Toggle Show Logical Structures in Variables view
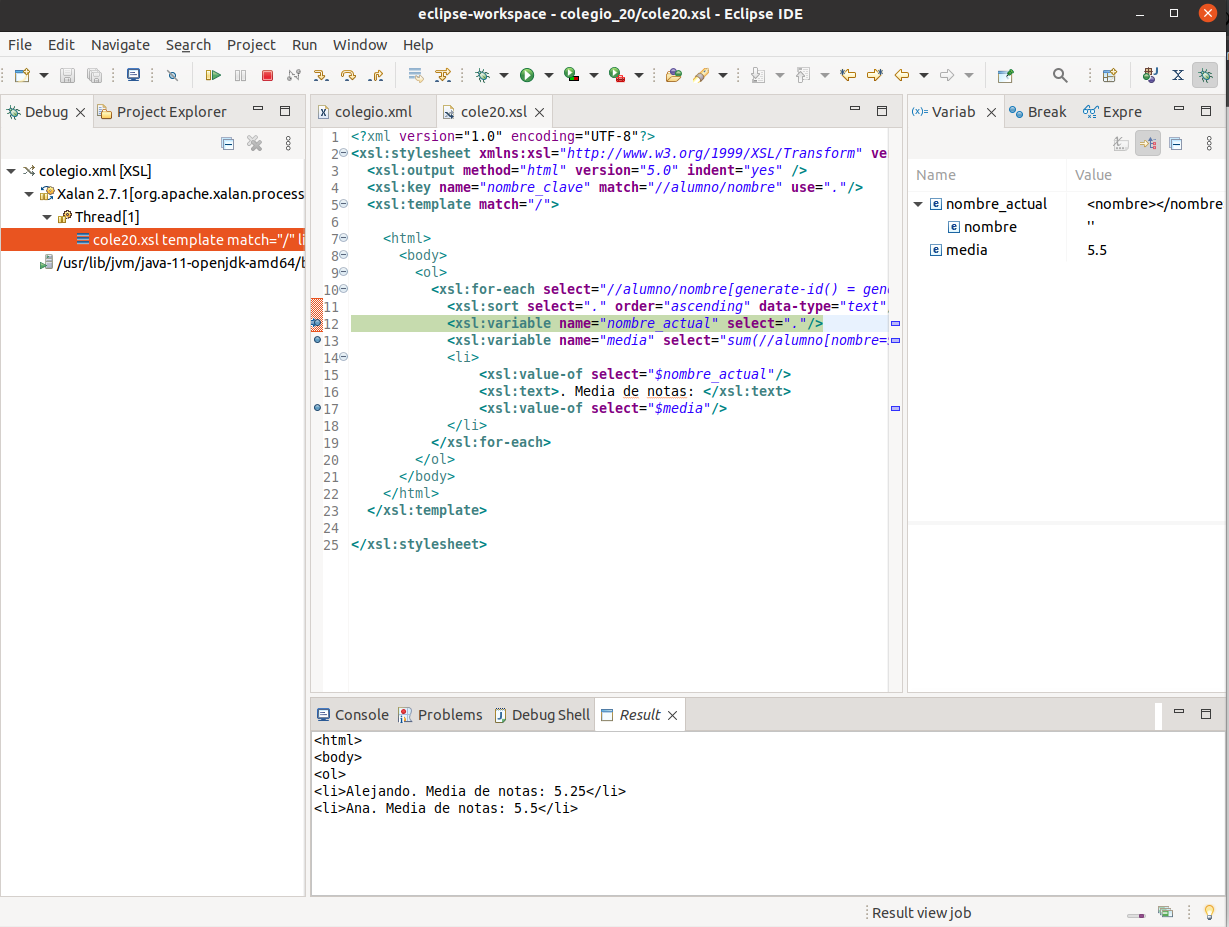Viewport: 1229px width, 927px height. 1148,143
